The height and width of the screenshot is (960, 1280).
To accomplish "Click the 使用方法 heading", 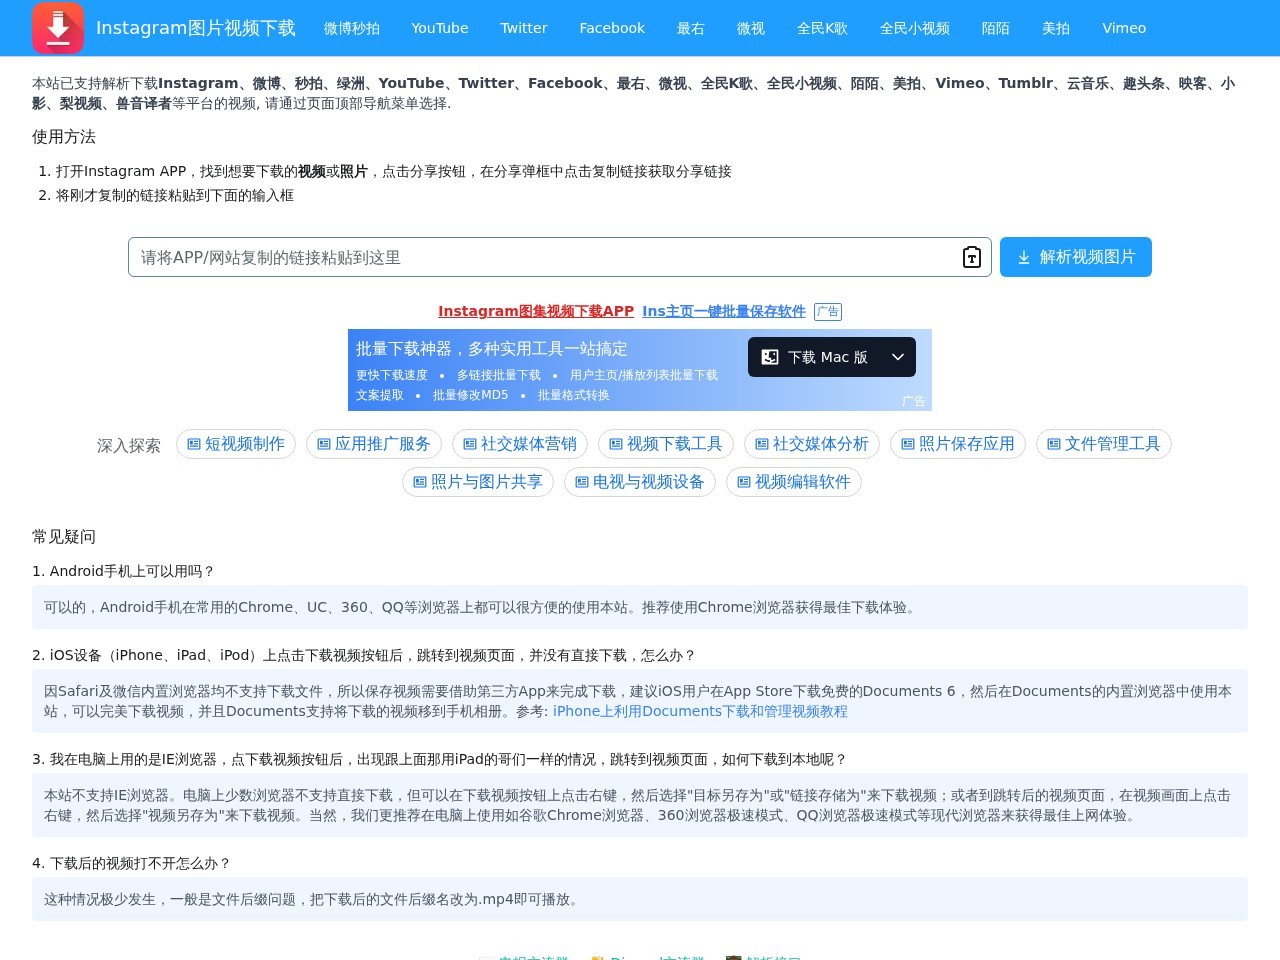I will click(64, 137).
